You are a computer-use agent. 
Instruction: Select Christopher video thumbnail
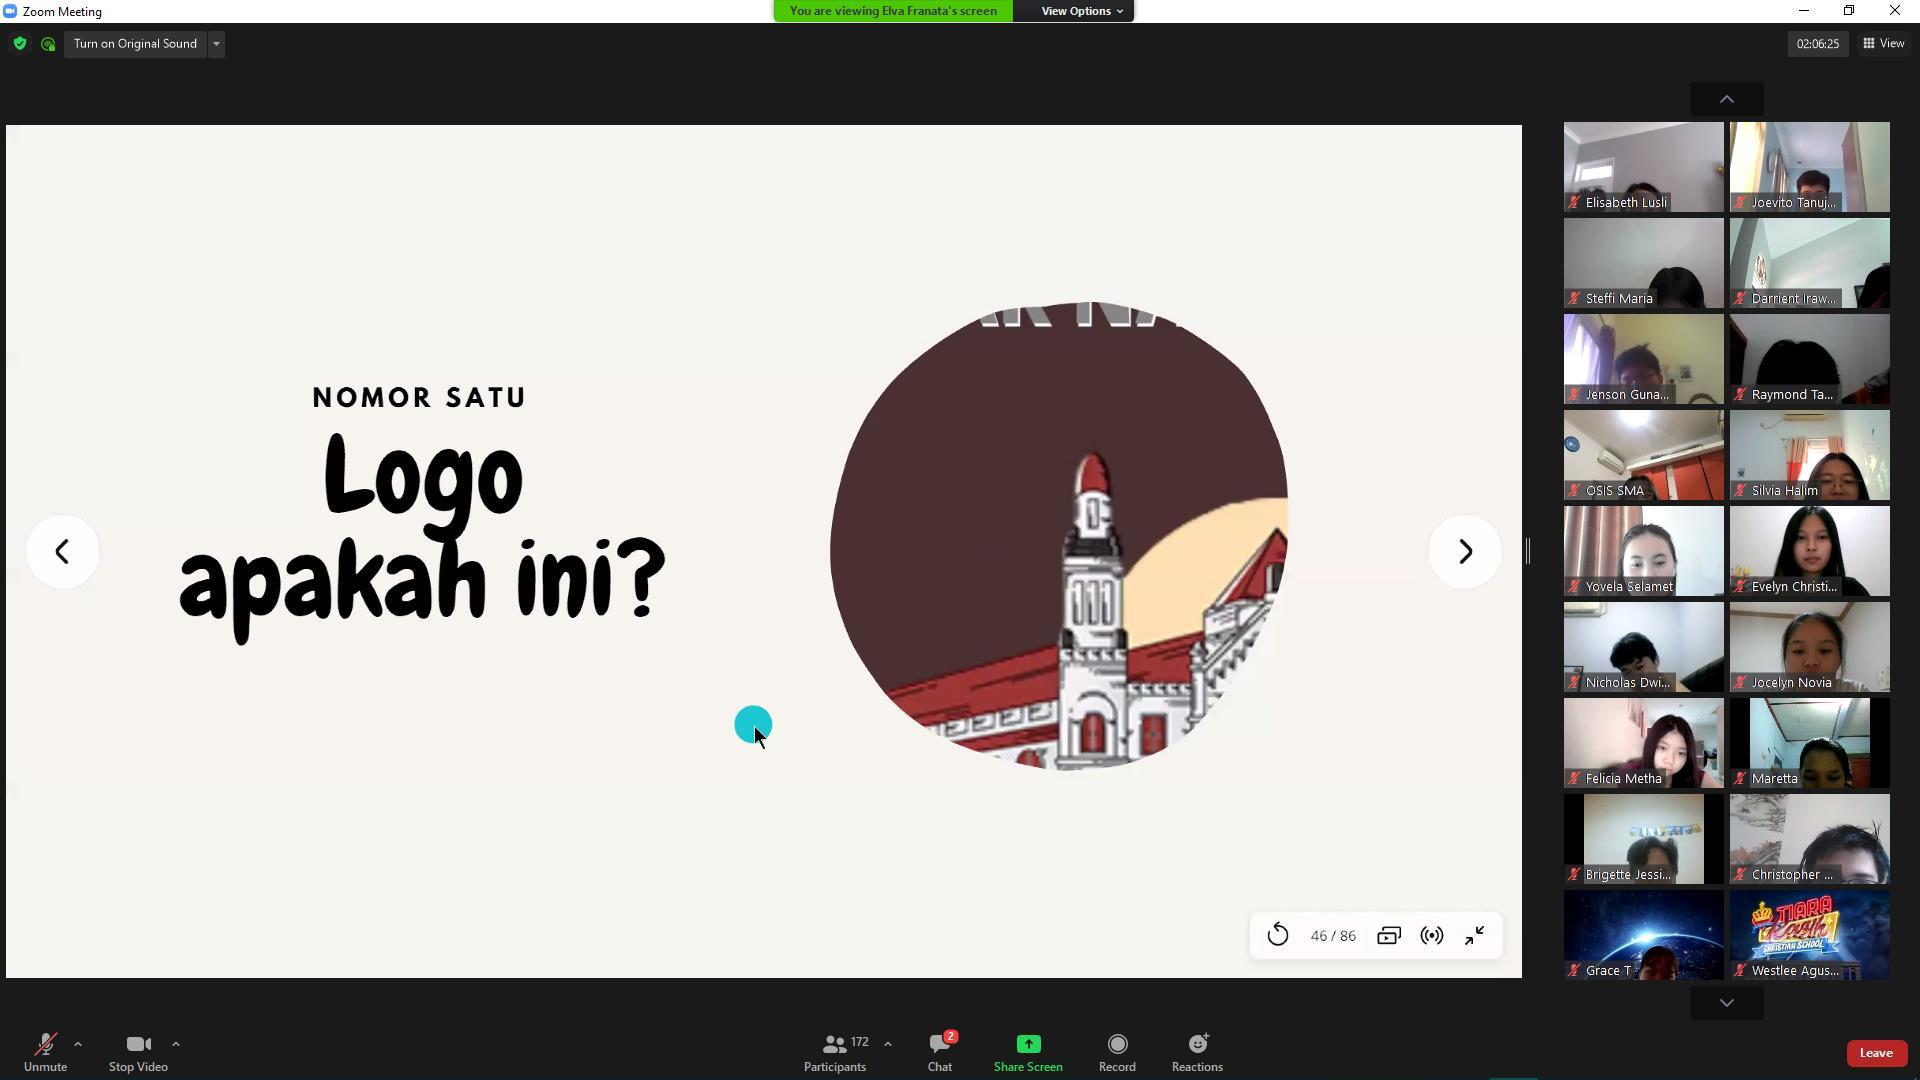(1809, 839)
